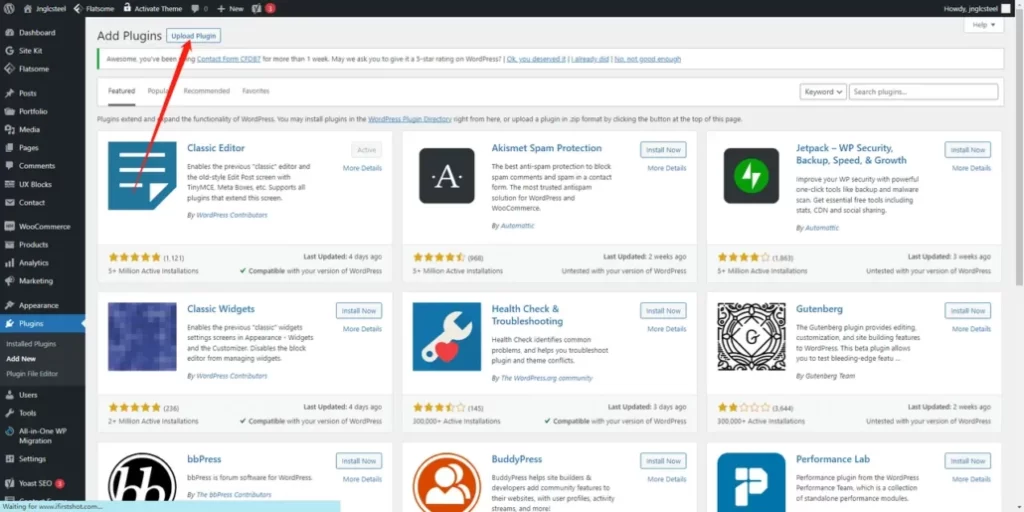Click the Yoast icon in admin bar
The width and height of the screenshot is (1024, 512).
point(256,8)
